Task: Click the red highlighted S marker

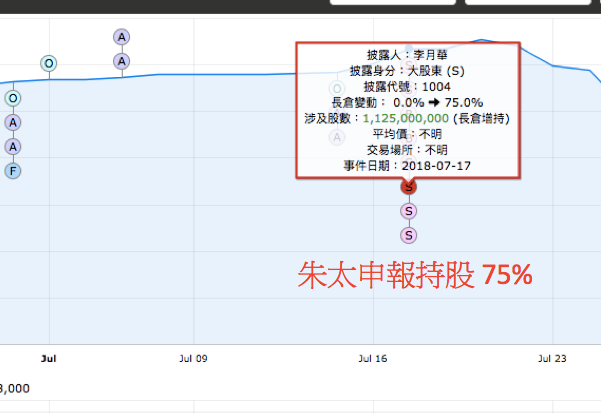Action: tap(408, 187)
